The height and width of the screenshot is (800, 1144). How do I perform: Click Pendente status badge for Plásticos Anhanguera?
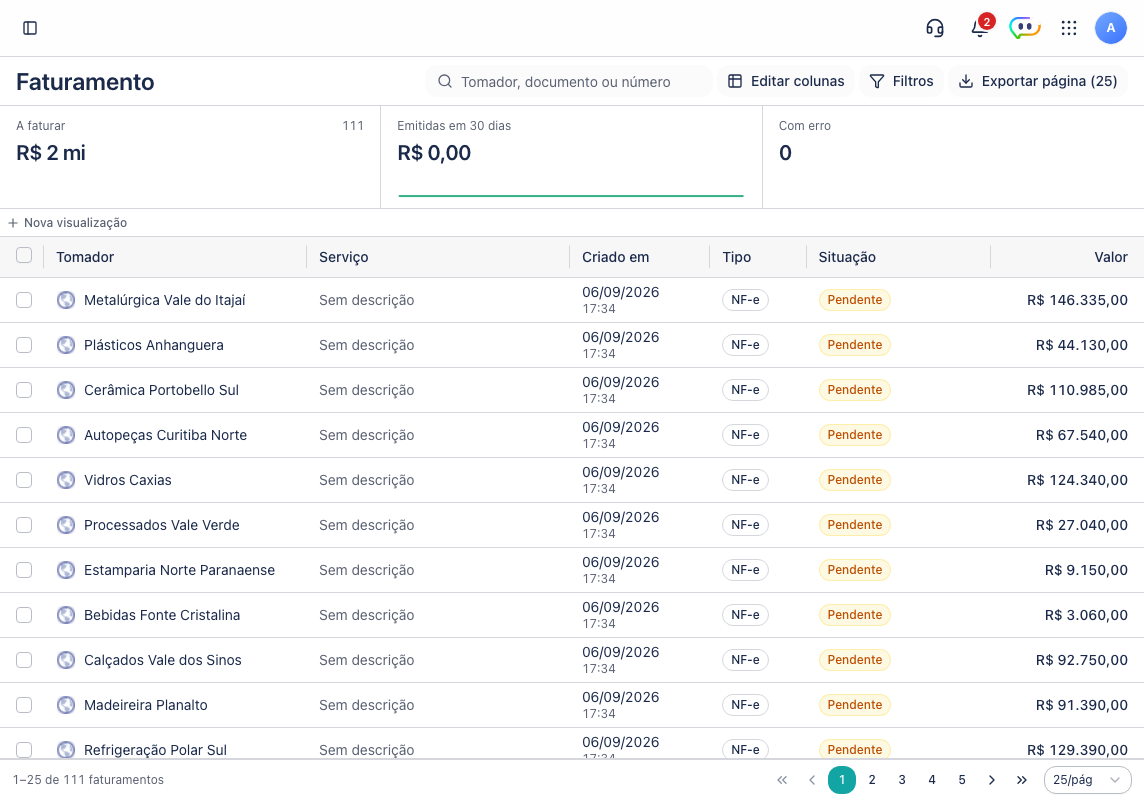[854, 345]
